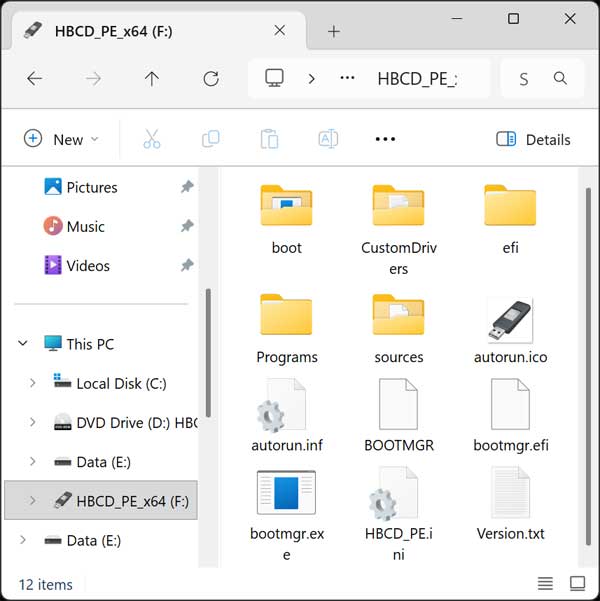The height and width of the screenshot is (601, 600).
Task: Select the HBCD_PE.ini file
Action: [x=399, y=514]
